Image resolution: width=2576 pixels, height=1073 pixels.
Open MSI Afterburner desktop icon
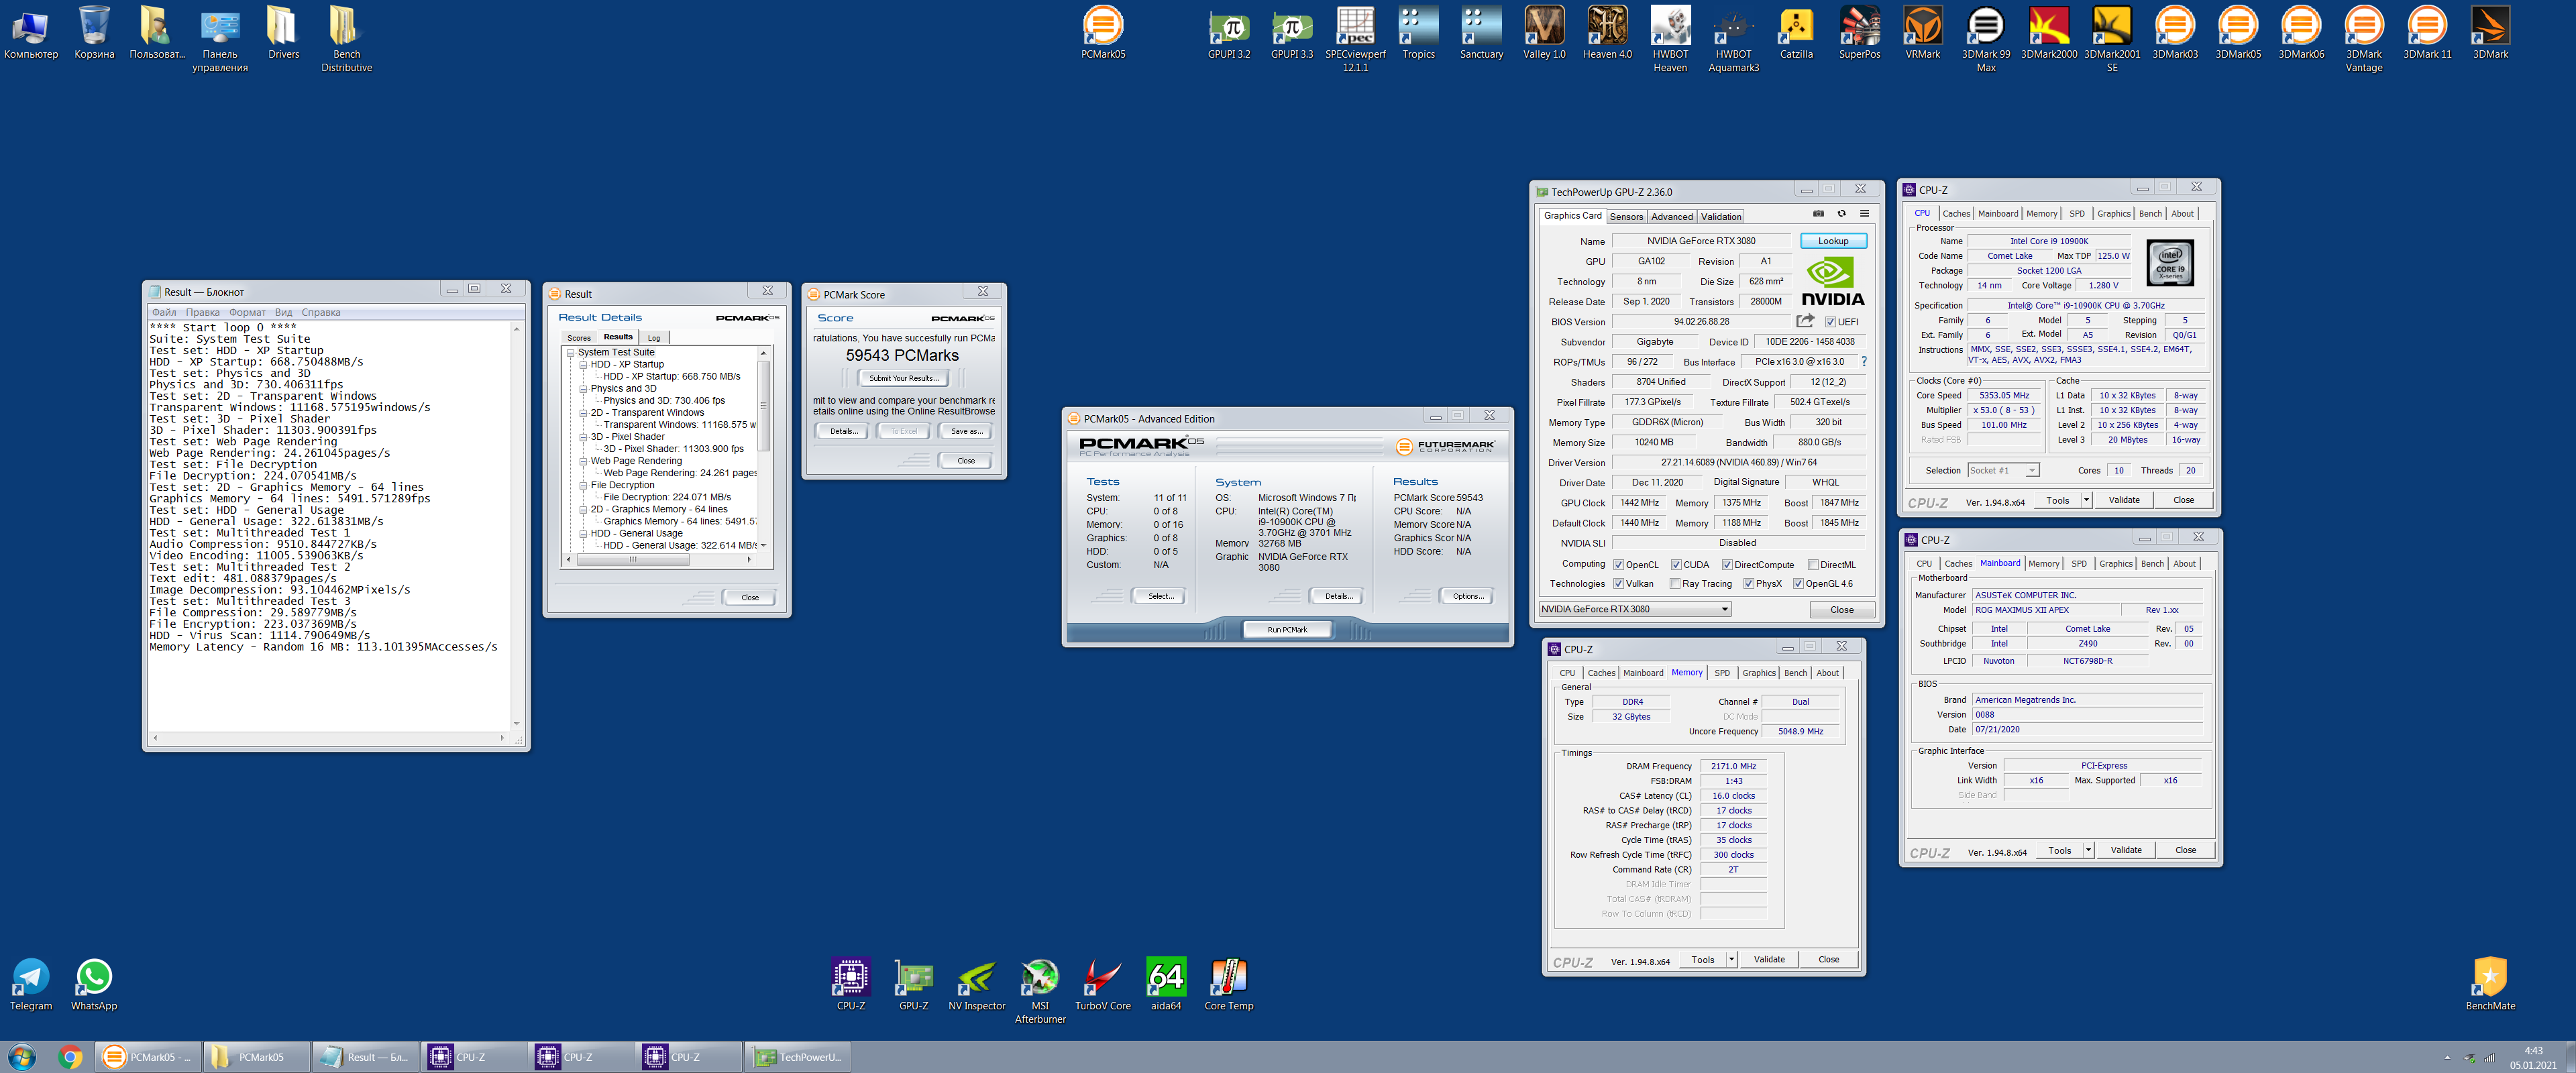(1040, 990)
